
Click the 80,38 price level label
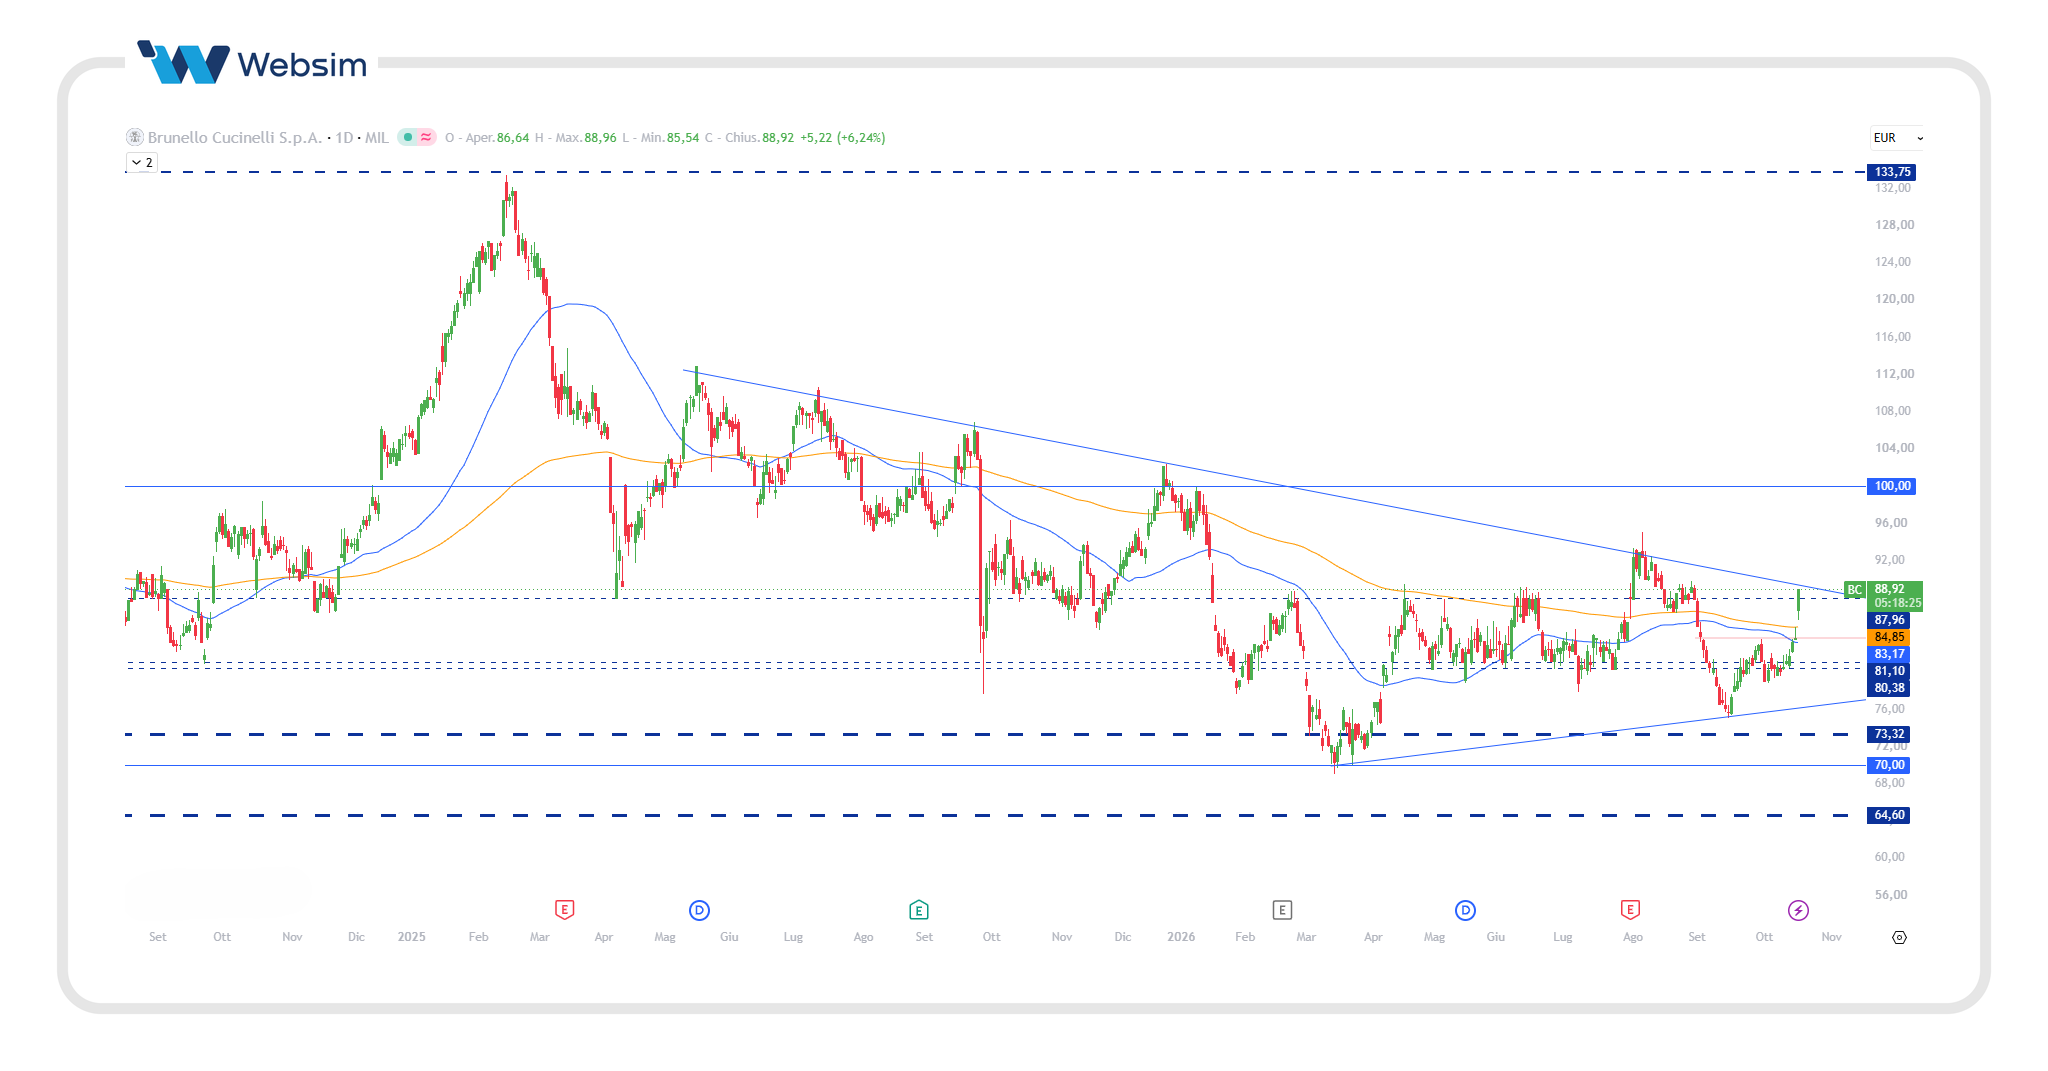[x=1889, y=688]
